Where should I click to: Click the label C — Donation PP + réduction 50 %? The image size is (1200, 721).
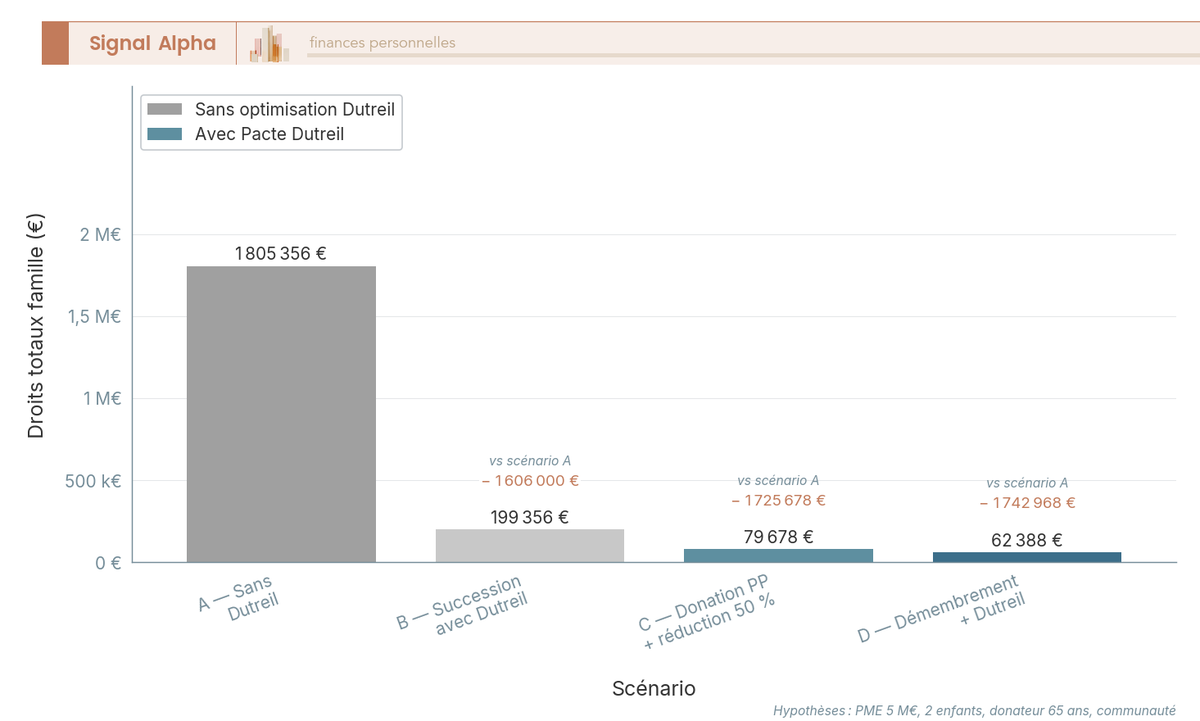[x=708, y=613]
